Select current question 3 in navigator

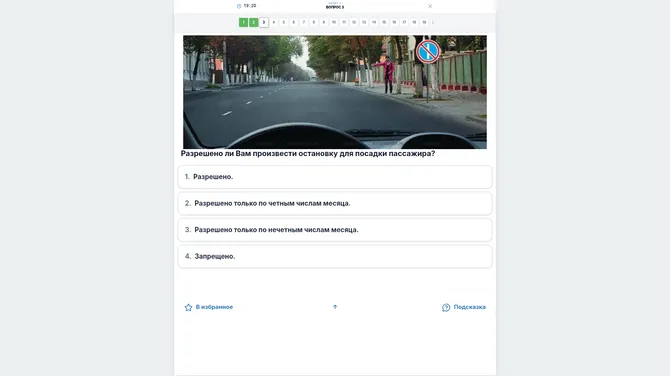point(264,22)
